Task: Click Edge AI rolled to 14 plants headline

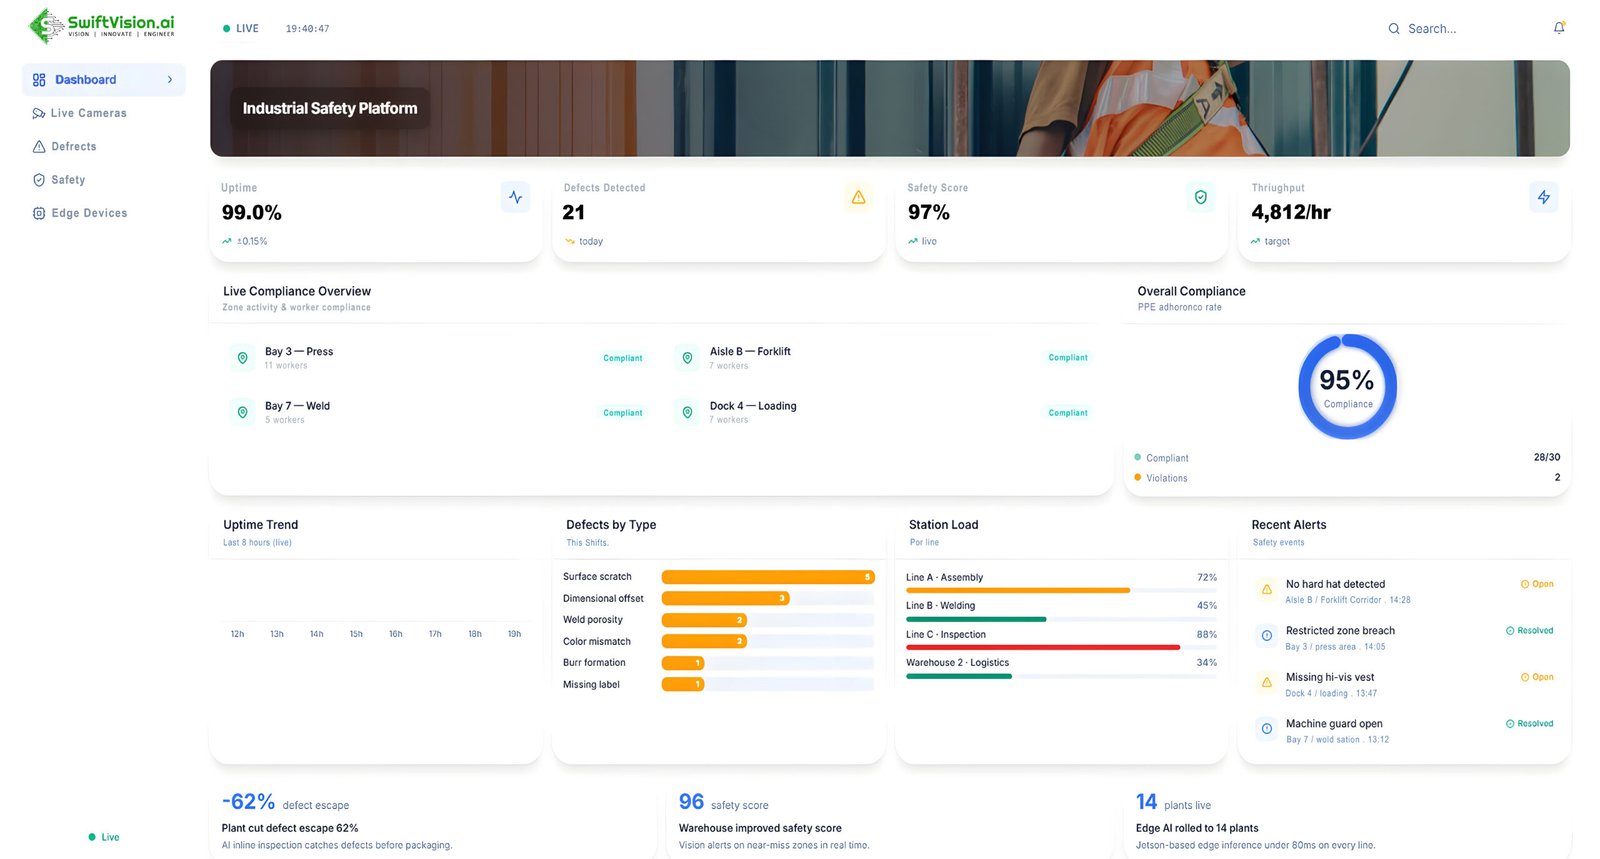Action: (x=1197, y=828)
